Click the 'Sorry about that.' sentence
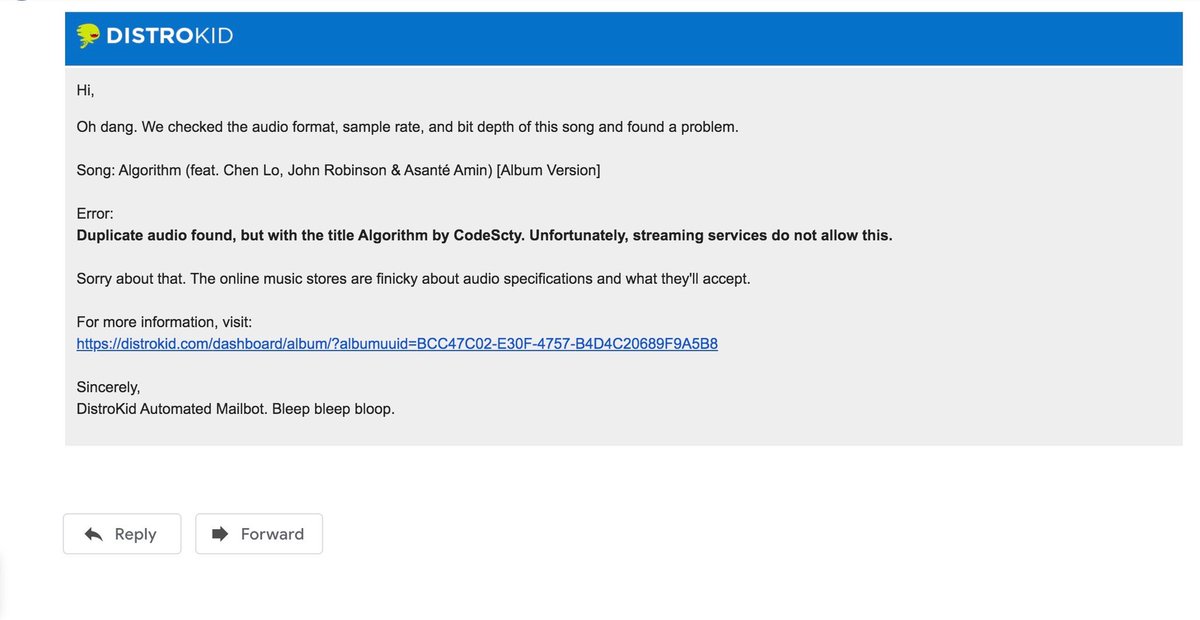 pos(413,278)
